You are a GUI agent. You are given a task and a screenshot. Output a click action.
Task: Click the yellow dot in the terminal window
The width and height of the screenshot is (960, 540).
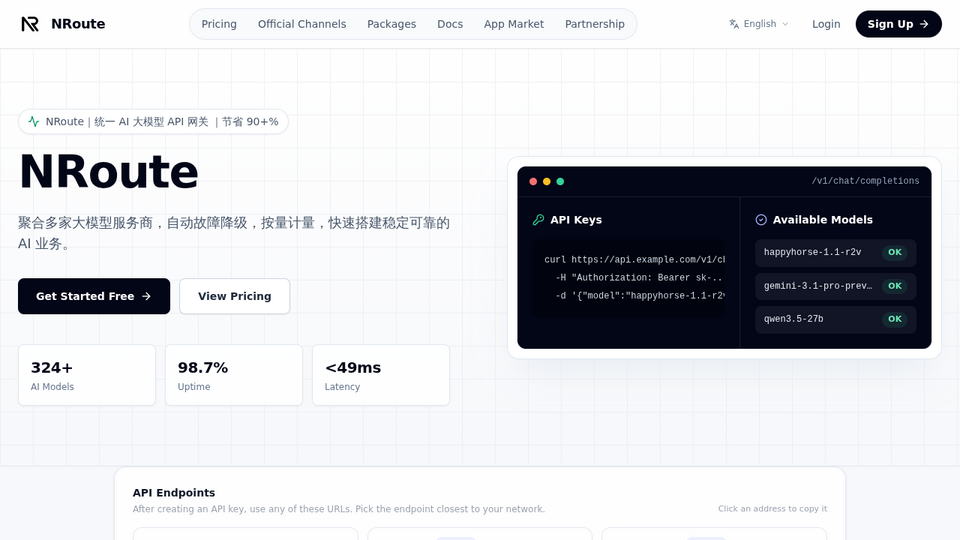click(547, 181)
